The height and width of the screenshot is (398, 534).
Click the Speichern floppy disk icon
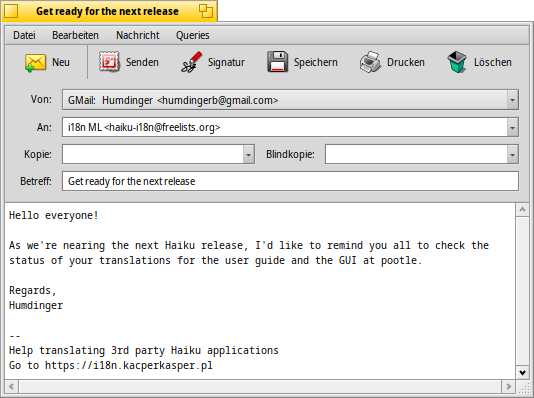tap(277, 62)
